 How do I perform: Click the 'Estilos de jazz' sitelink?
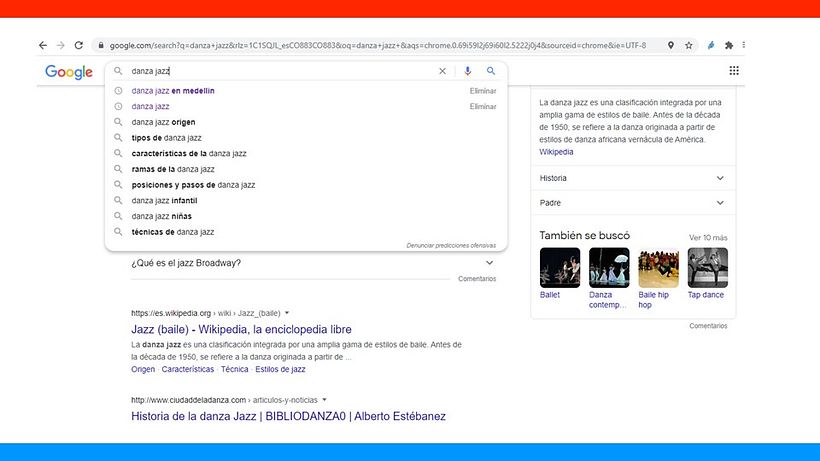[x=280, y=370]
